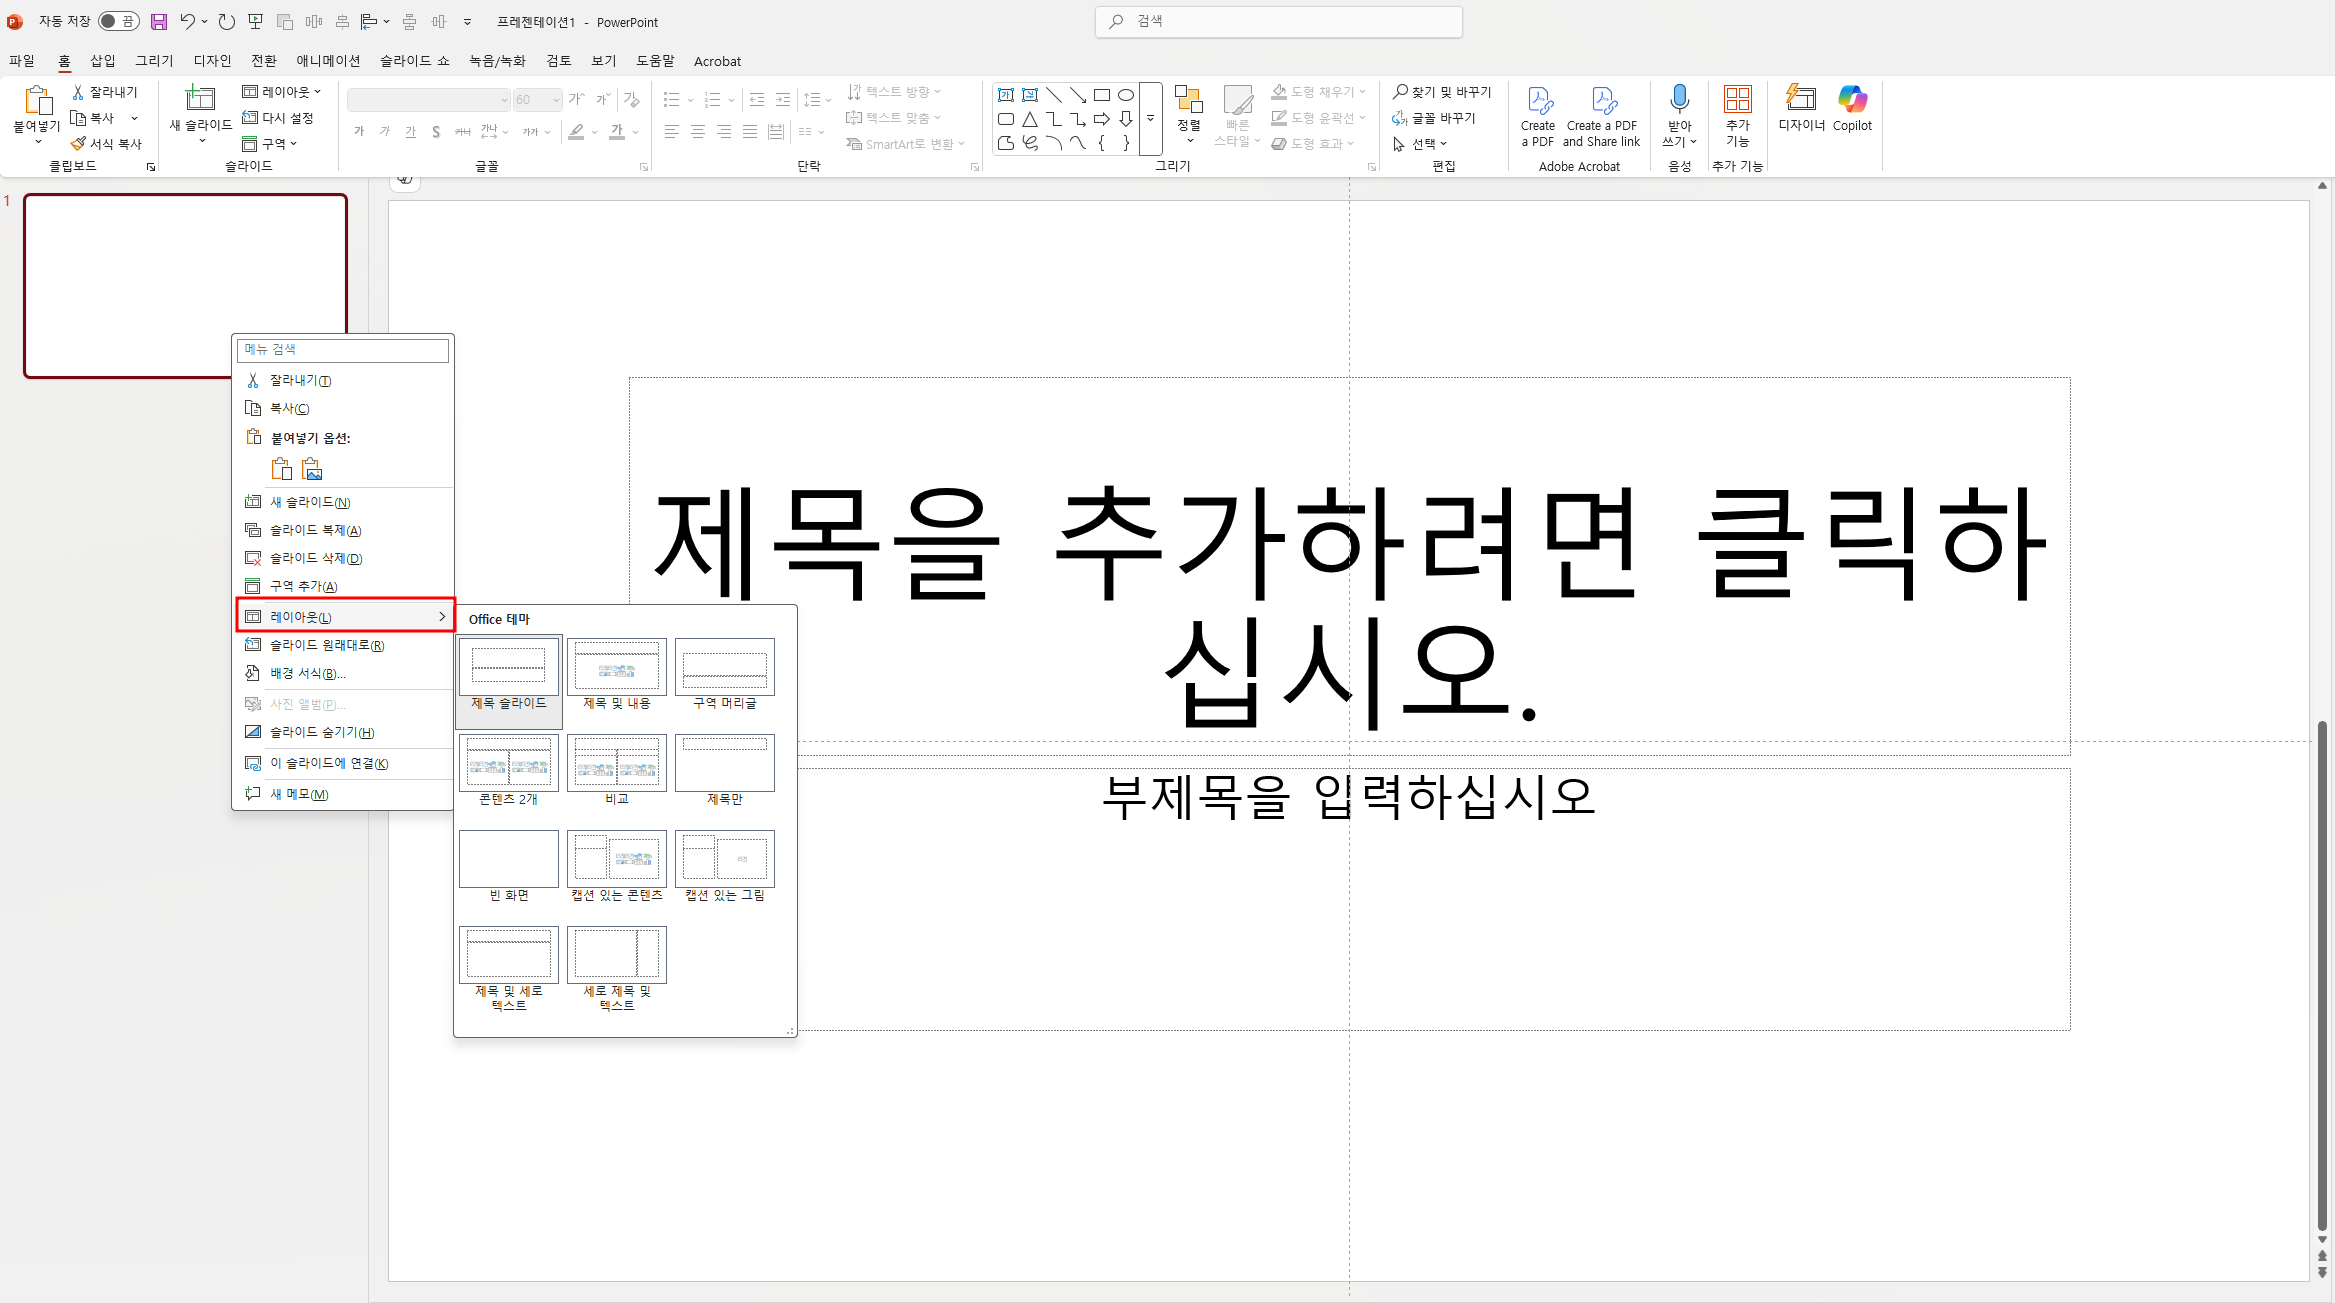
Task: Click the New Slide (새 슬라이드) ribbon icon
Action: (x=200, y=100)
